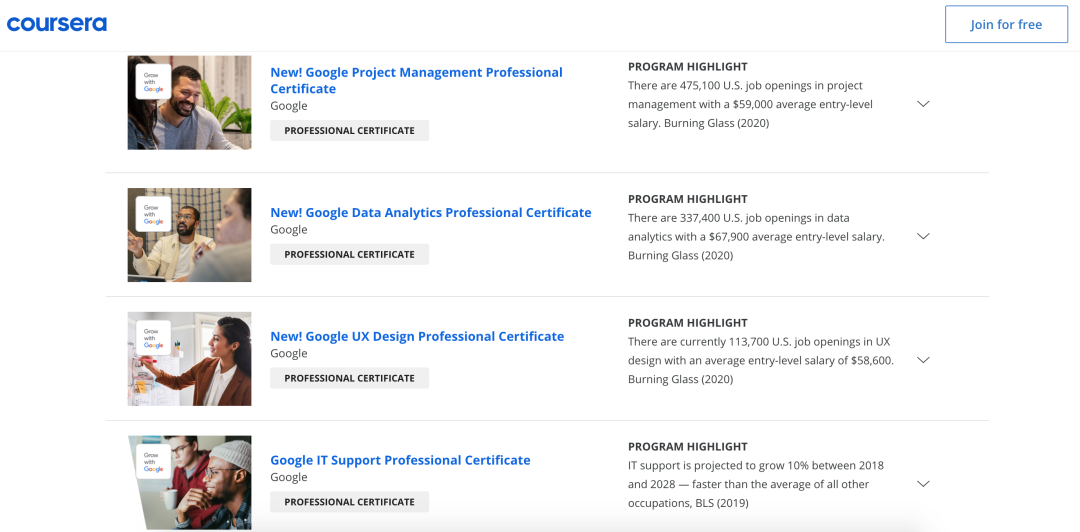
Task: Expand the UX Design program highlight chevron
Action: click(x=923, y=360)
